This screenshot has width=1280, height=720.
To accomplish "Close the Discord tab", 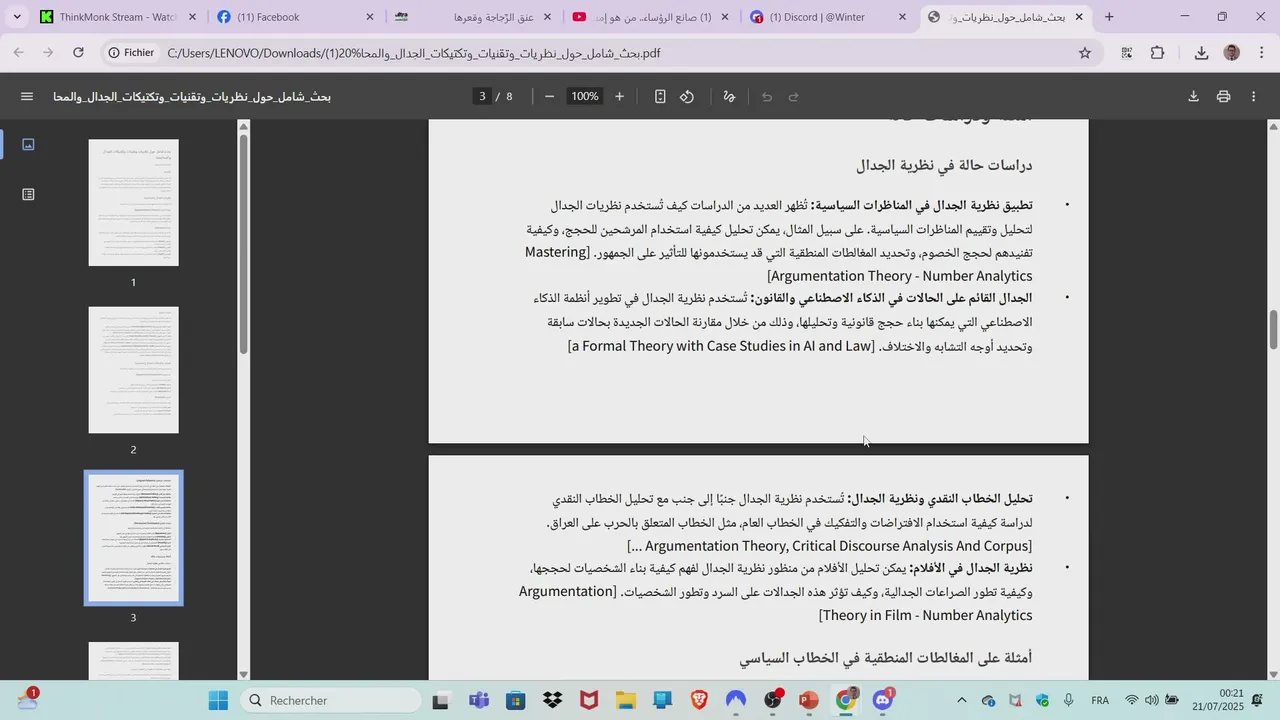I will [903, 17].
